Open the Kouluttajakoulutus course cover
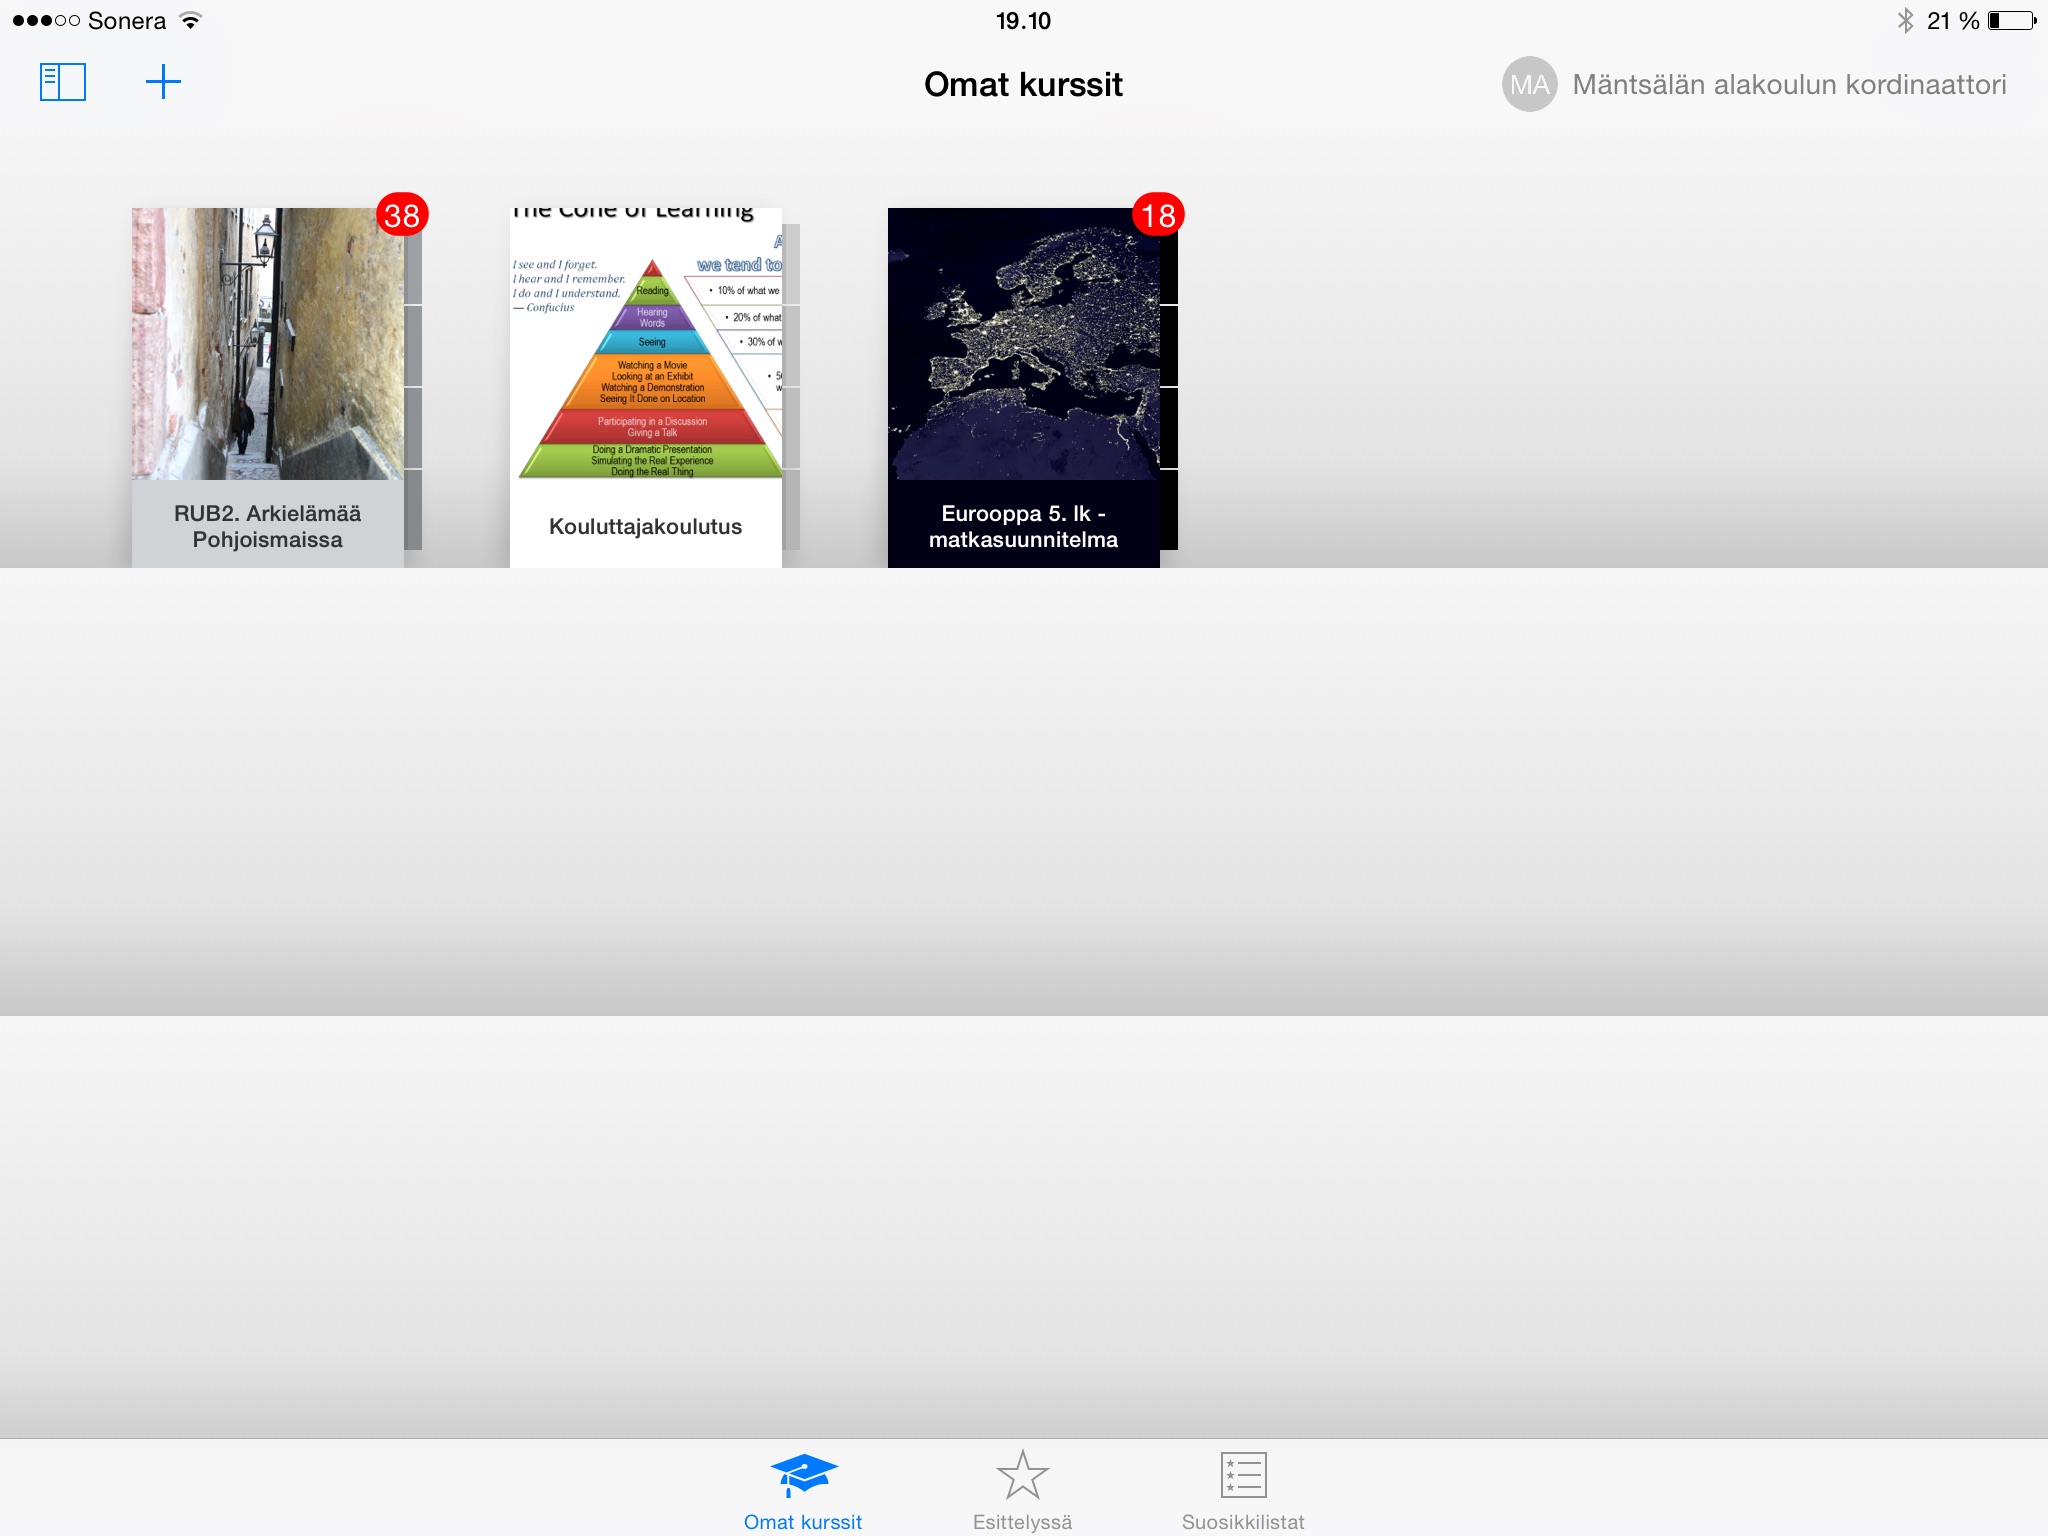The width and height of the screenshot is (2048, 1536). coord(646,344)
